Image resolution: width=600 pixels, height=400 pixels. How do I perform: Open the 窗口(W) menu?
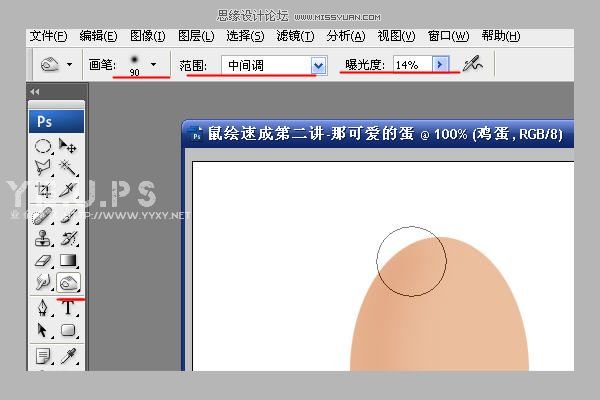pyautogui.click(x=448, y=36)
